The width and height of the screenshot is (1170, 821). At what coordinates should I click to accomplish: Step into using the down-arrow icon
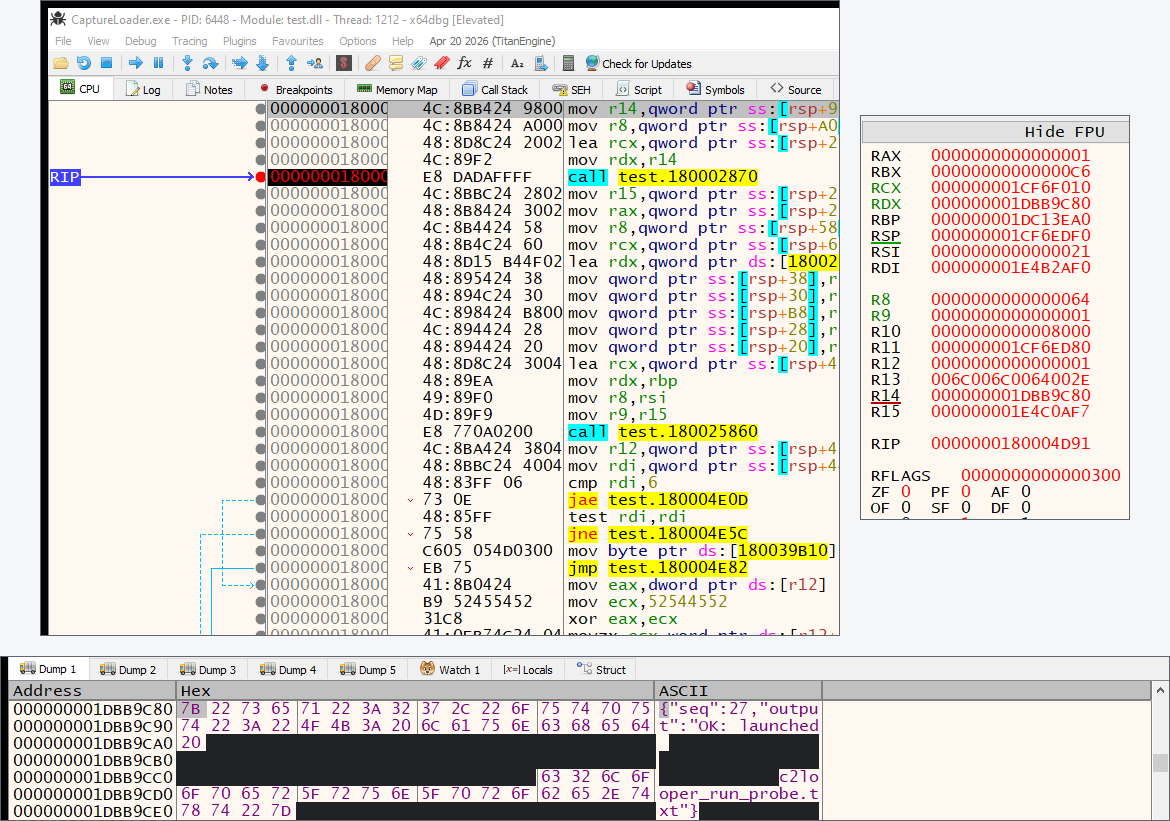[x=187, y=63]
